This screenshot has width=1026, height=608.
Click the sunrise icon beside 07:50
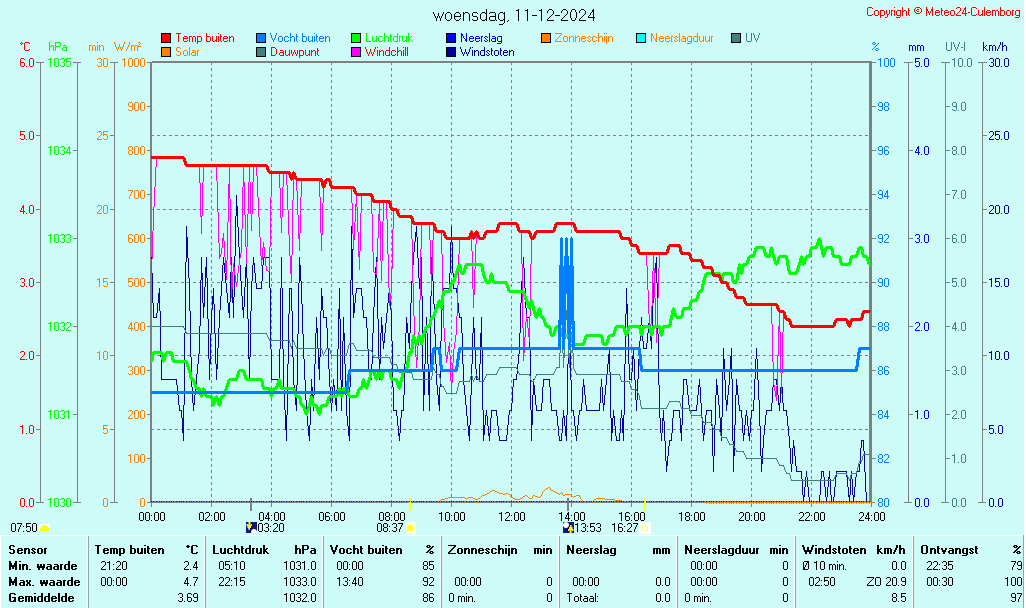pyautogui.click(x=45, y=528)
